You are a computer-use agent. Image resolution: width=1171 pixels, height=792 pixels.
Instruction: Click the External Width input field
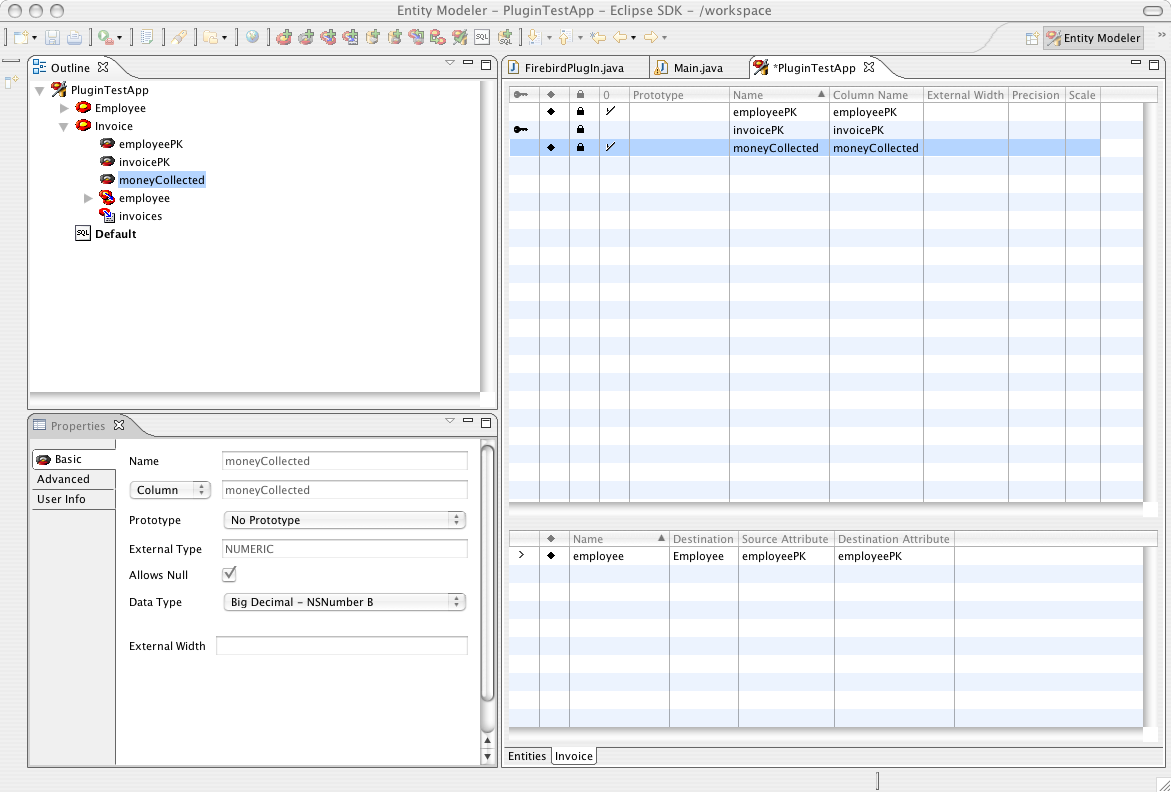(x=342, y=646)
